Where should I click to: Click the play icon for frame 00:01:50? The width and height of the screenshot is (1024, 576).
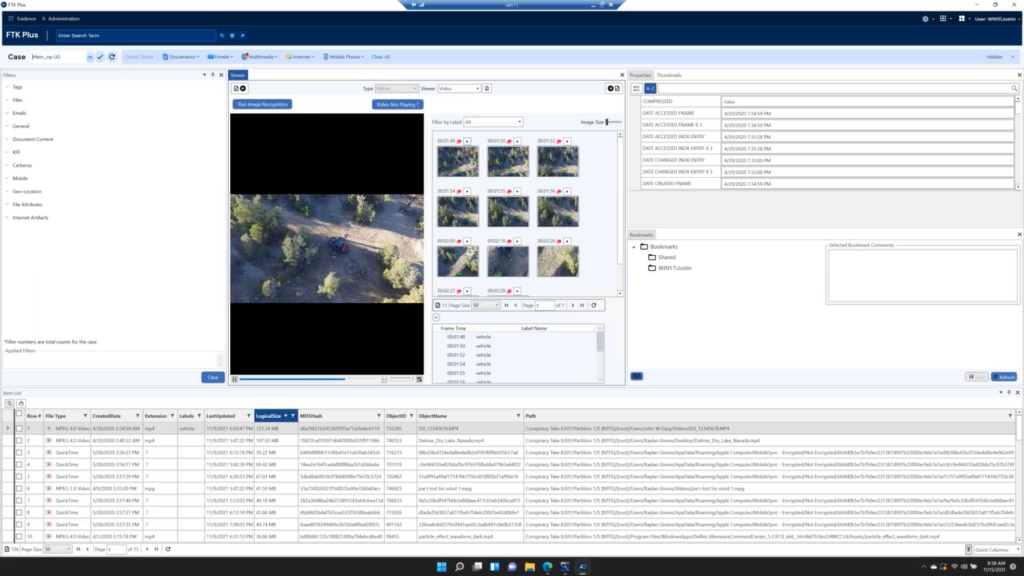click(517, 141)
